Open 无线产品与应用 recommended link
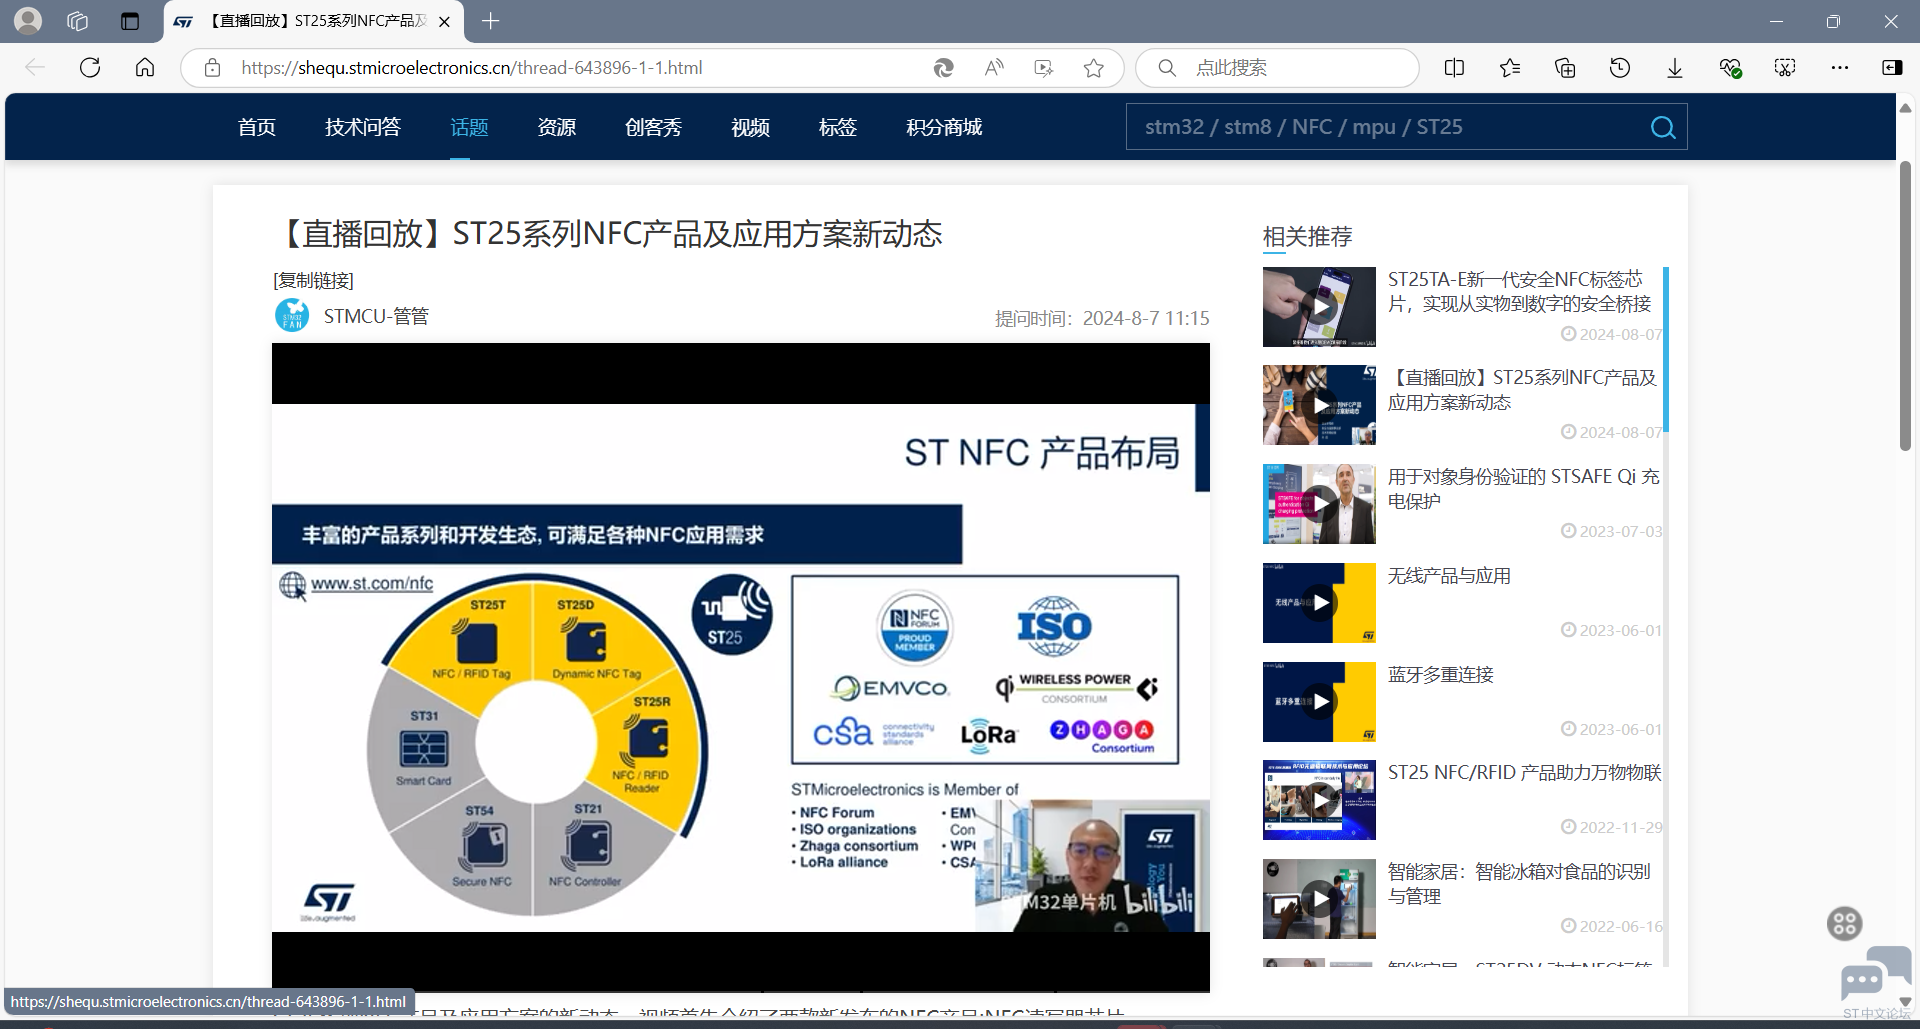Screen dimensions: 1920x1029 (1449, 576)
